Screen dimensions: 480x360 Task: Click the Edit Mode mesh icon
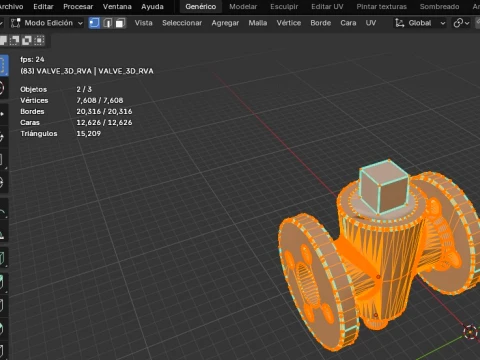coord(15,23)
